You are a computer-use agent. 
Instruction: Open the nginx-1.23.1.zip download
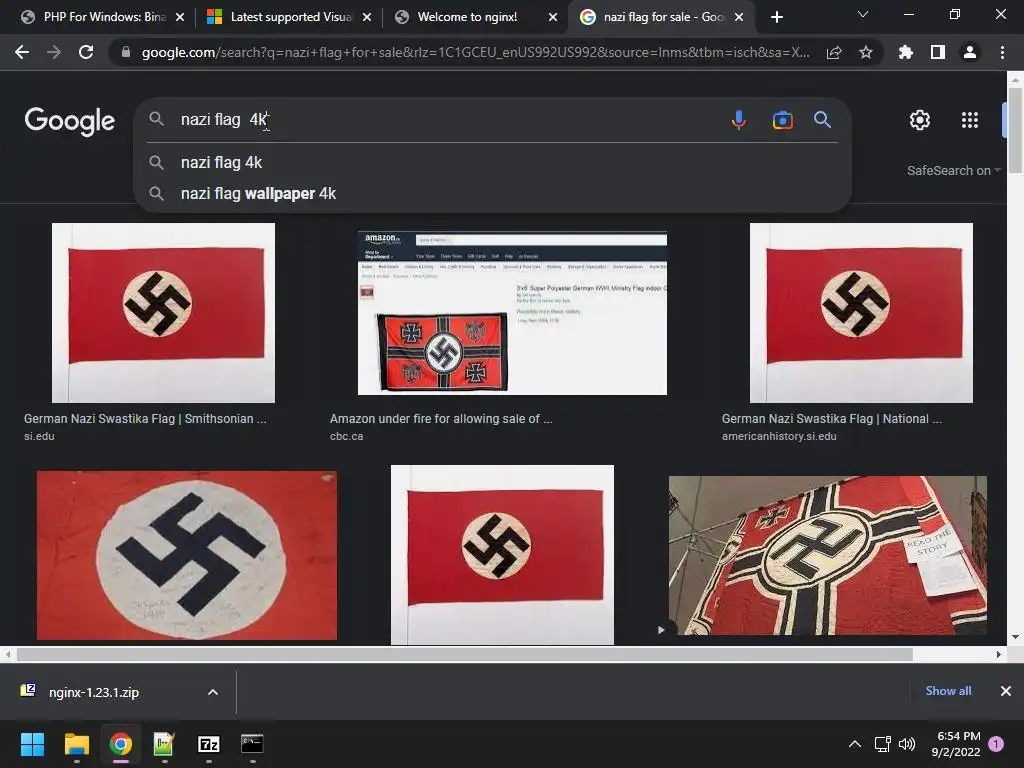tap(94, 692)
